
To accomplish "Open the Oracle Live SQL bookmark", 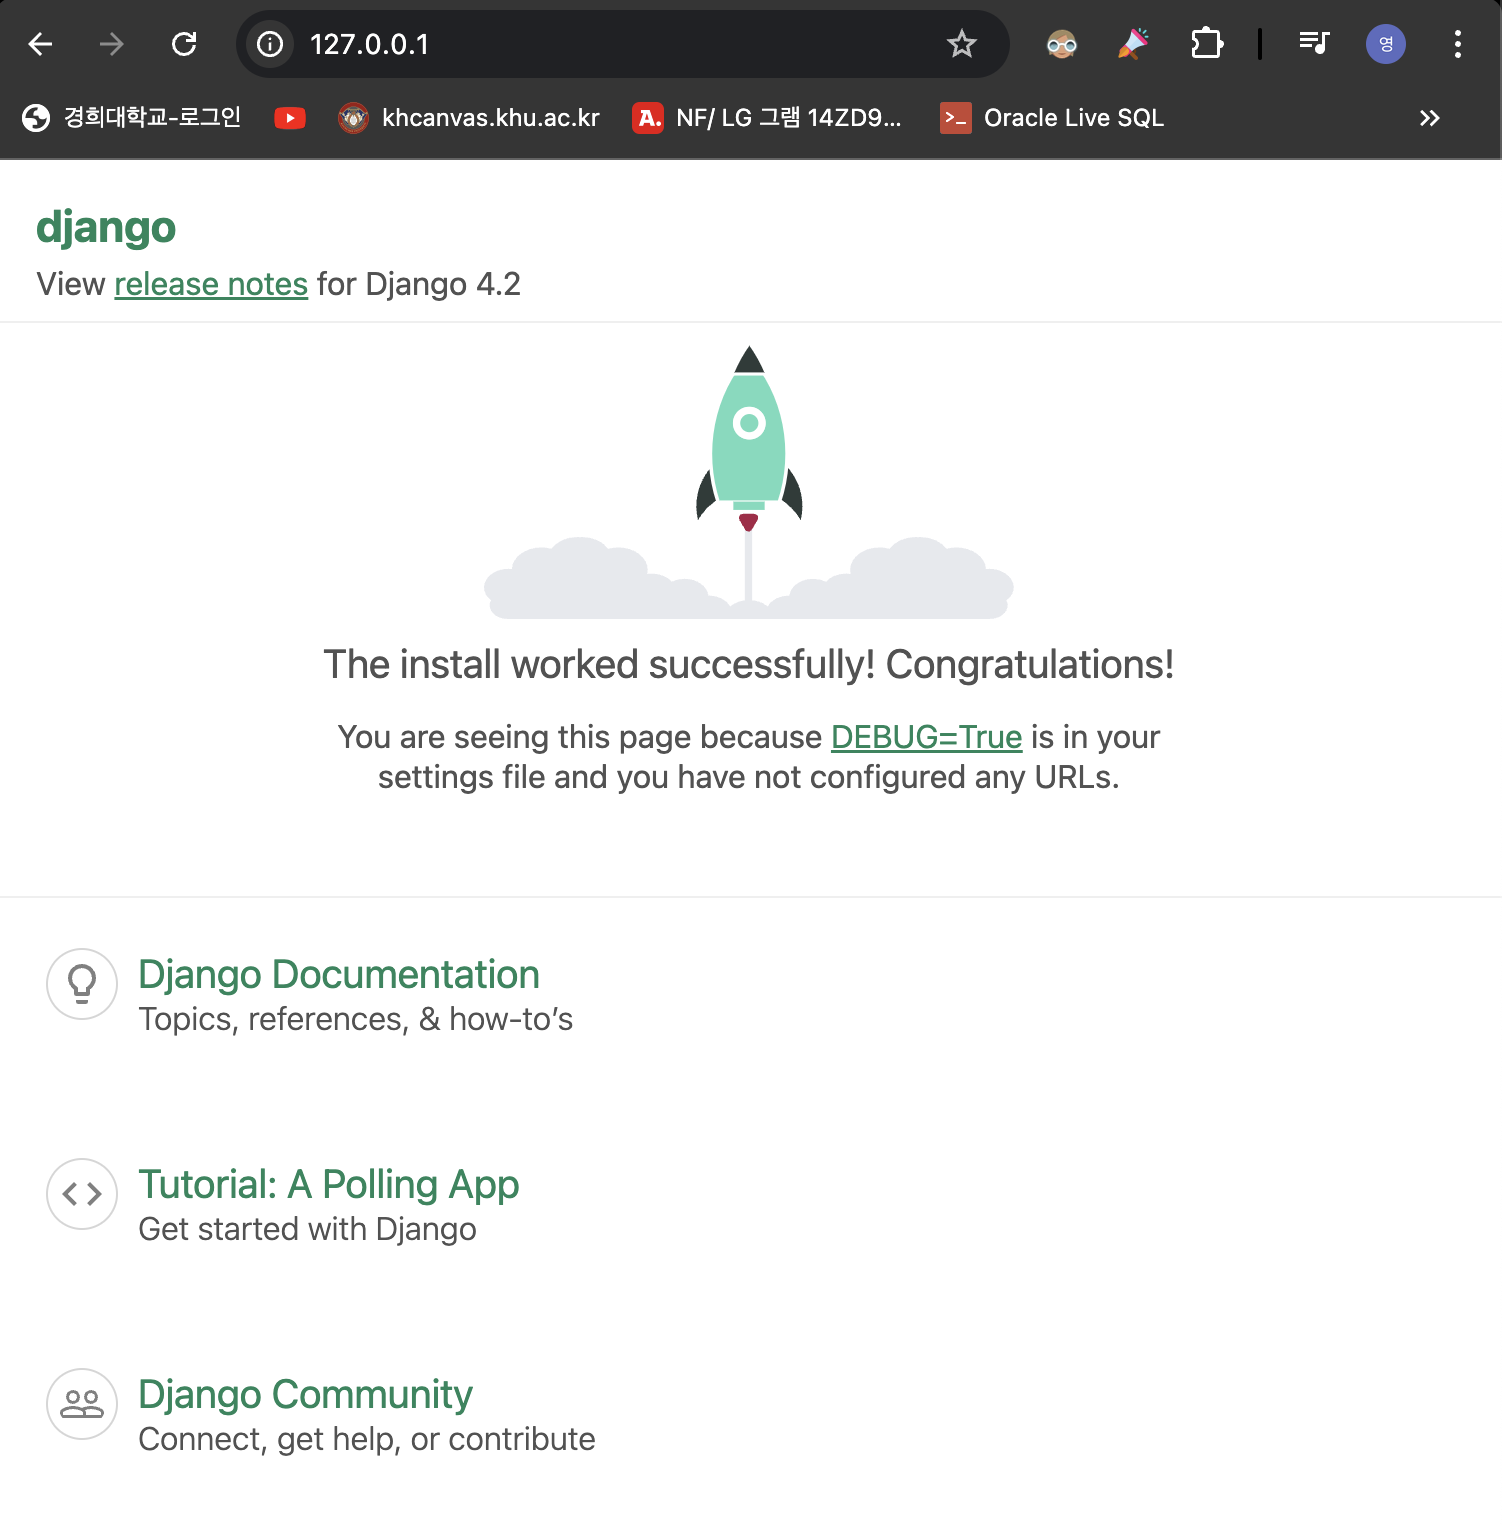I will pyautogui.click(x=1052, y=118).
